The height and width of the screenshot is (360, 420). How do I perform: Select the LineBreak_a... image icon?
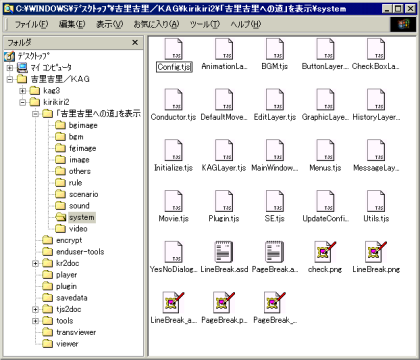tap(174, 303)
